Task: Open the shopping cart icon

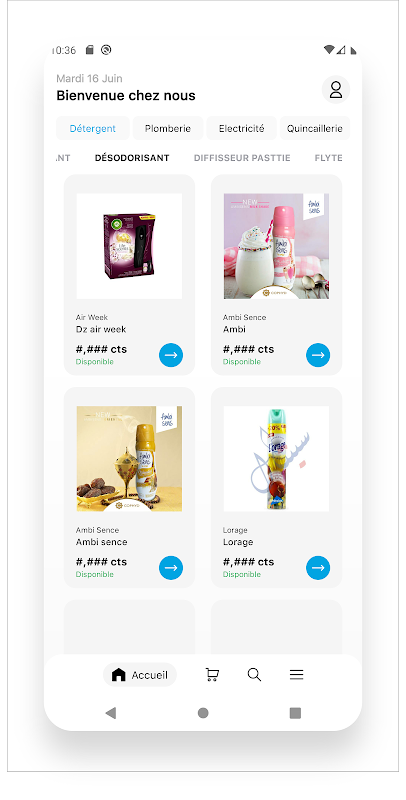Action: pyautogui.click(x=212, y=674)
